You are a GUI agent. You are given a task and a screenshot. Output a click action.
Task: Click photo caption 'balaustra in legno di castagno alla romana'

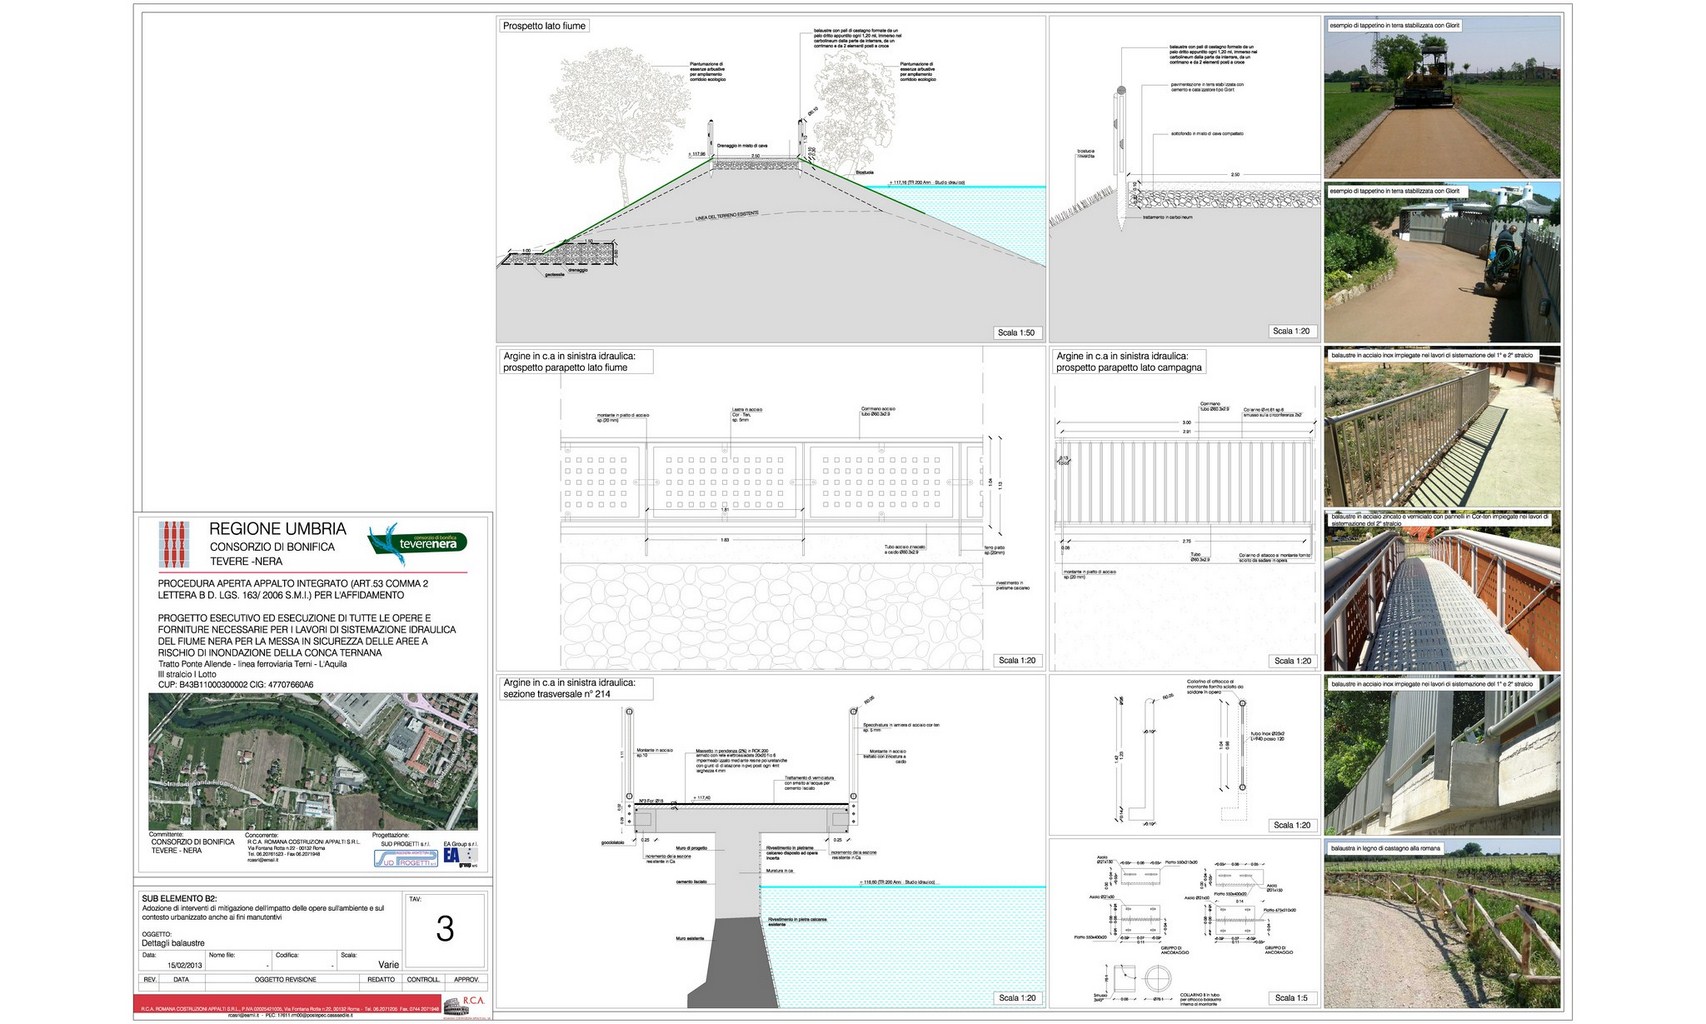click(1386, 848)
